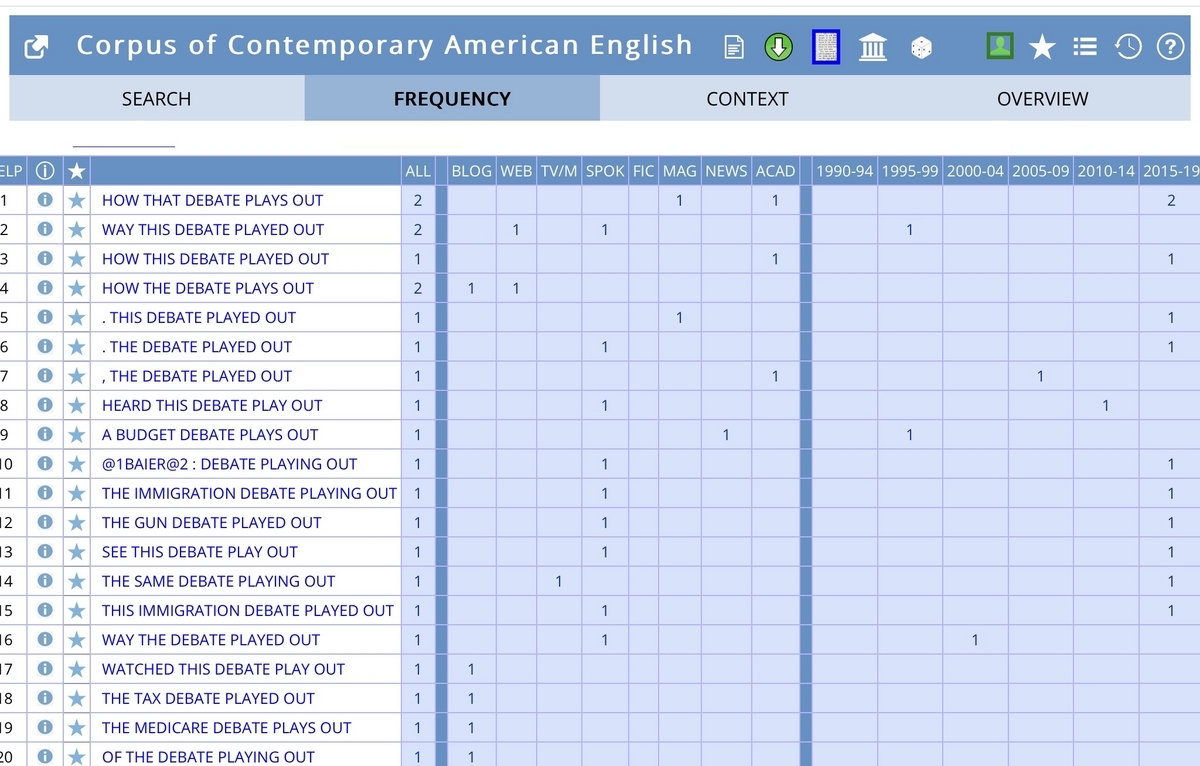Viewport: 1200px width, 766px height.
Task: Click the info icon in table header
Action: click(44, 171)
